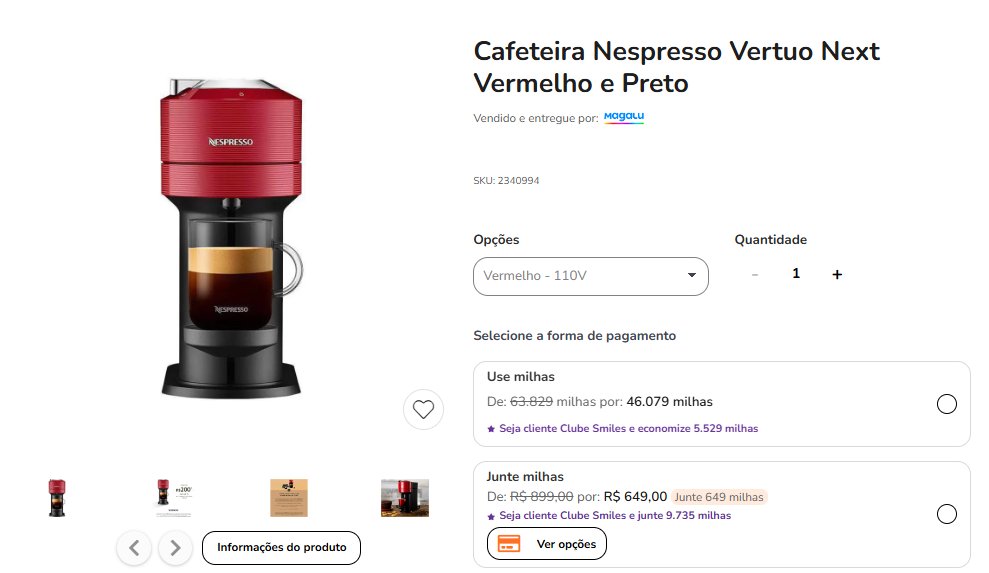The image size is (989, 573).
Task: Add product to favorites with heart icon
Action: (423, 410)
